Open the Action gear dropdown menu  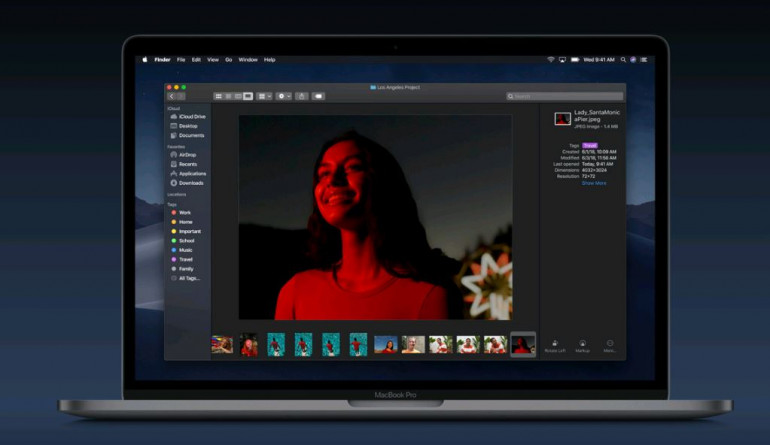284,96
